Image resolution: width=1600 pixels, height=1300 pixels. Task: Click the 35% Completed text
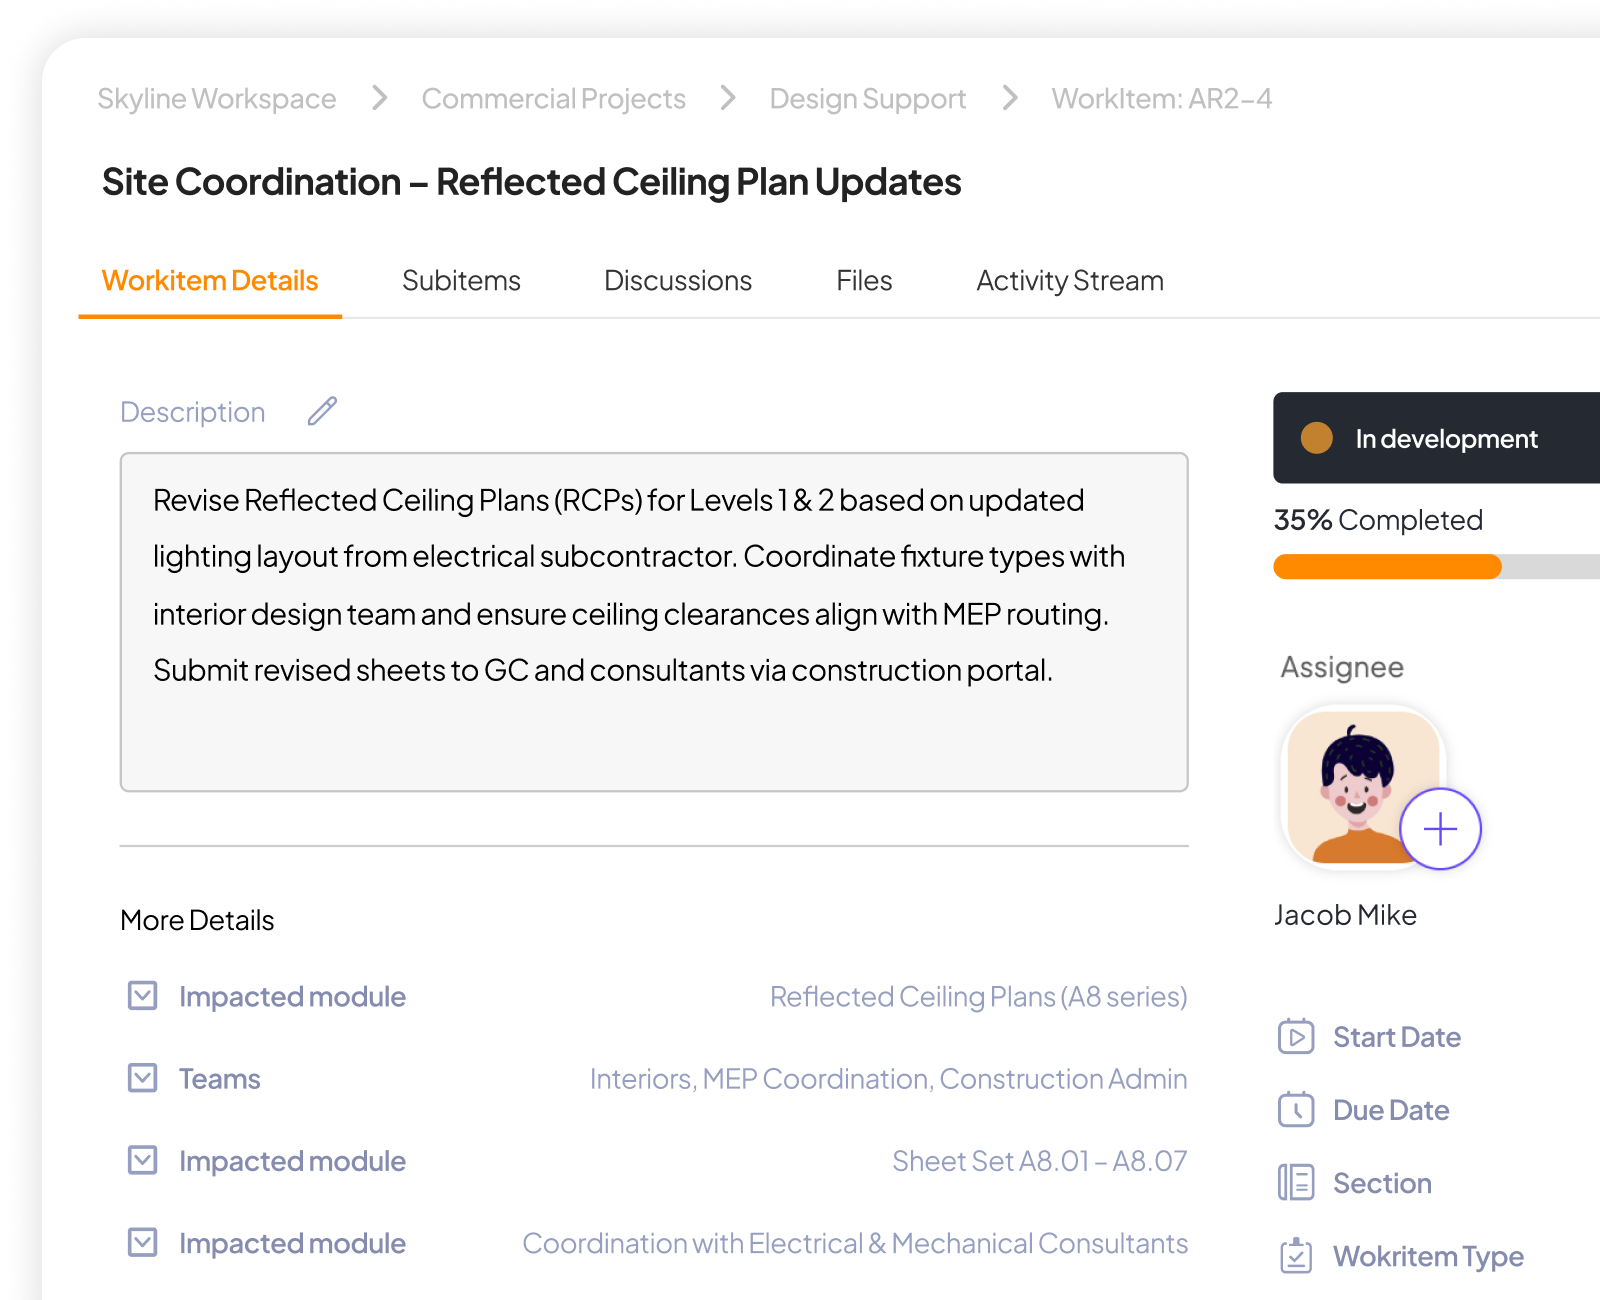pyautogui.click(x=1378, y=520)
